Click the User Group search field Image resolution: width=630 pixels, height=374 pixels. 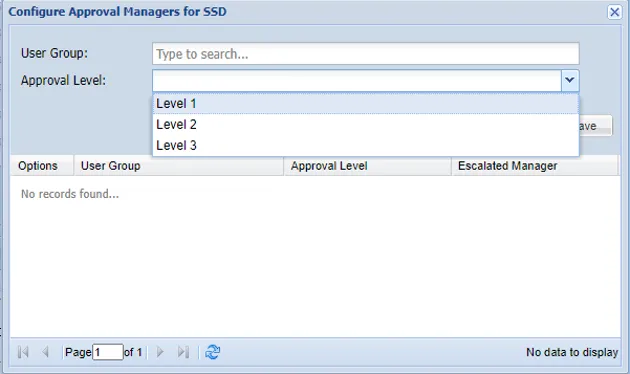(x=366, y=54)
